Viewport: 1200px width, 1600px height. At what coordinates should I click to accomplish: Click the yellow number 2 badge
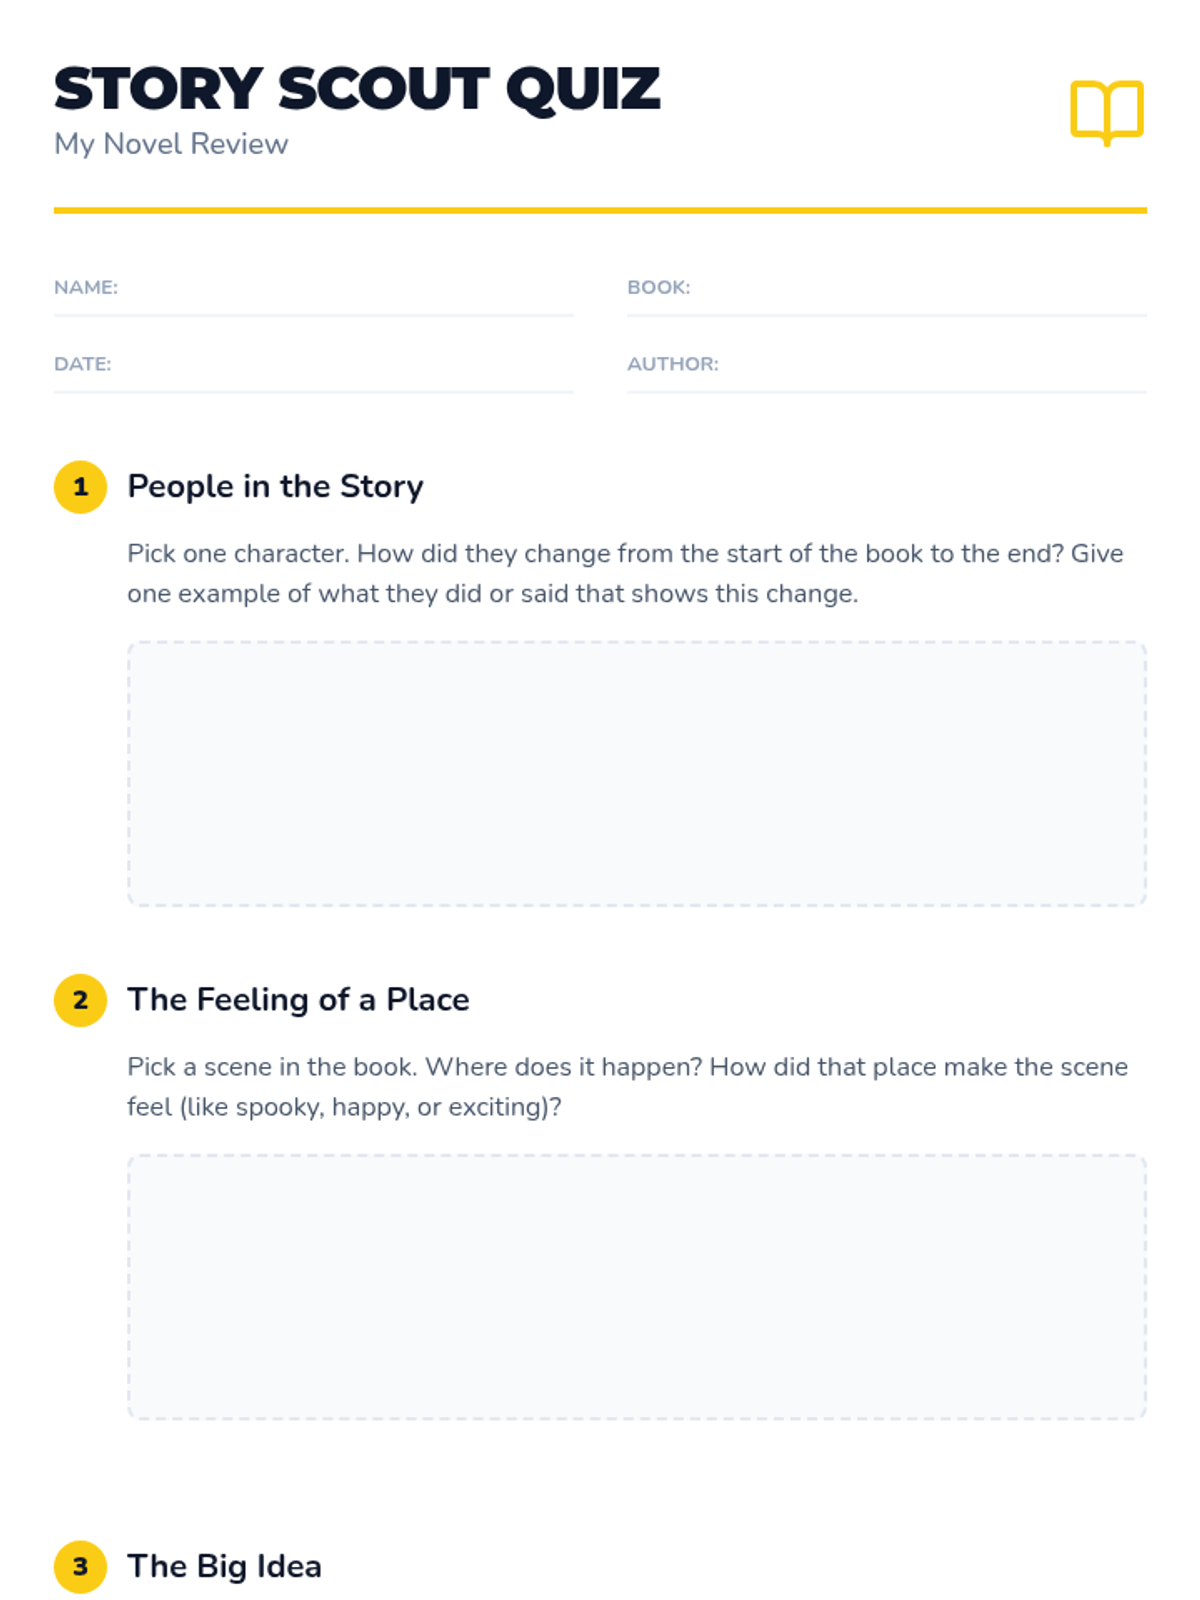coord(80,1000)
